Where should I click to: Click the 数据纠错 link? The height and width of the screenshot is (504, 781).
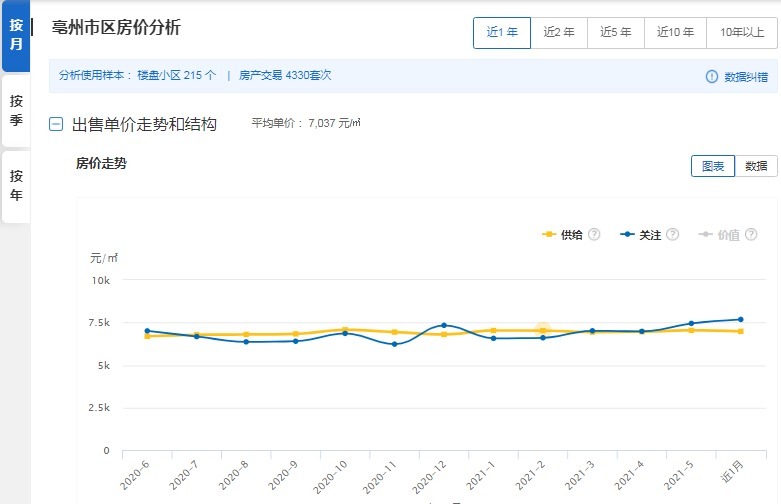click(x=746, y=77)
